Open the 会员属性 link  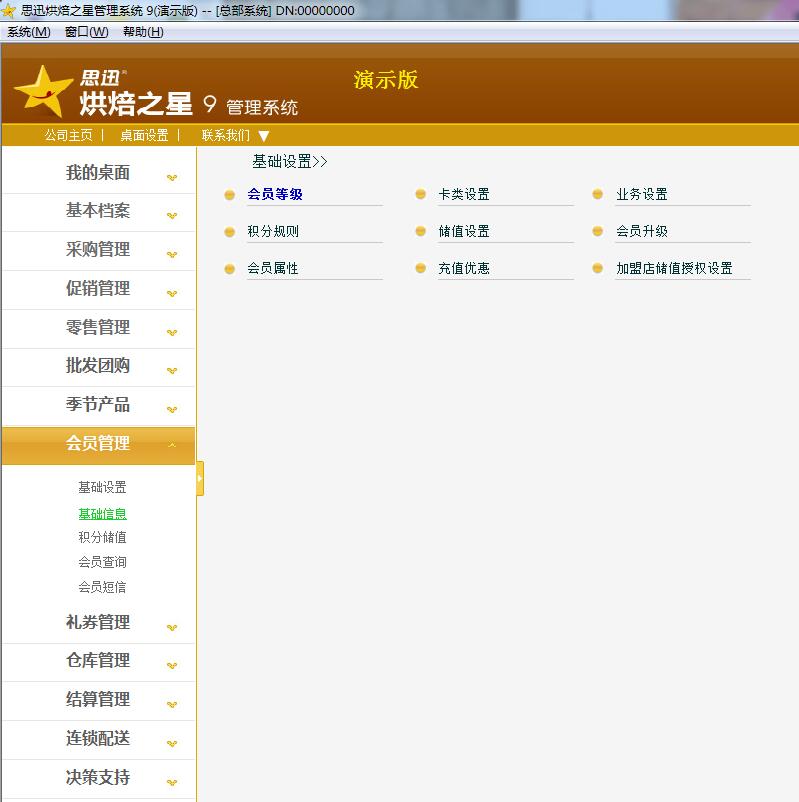(273, 268)
